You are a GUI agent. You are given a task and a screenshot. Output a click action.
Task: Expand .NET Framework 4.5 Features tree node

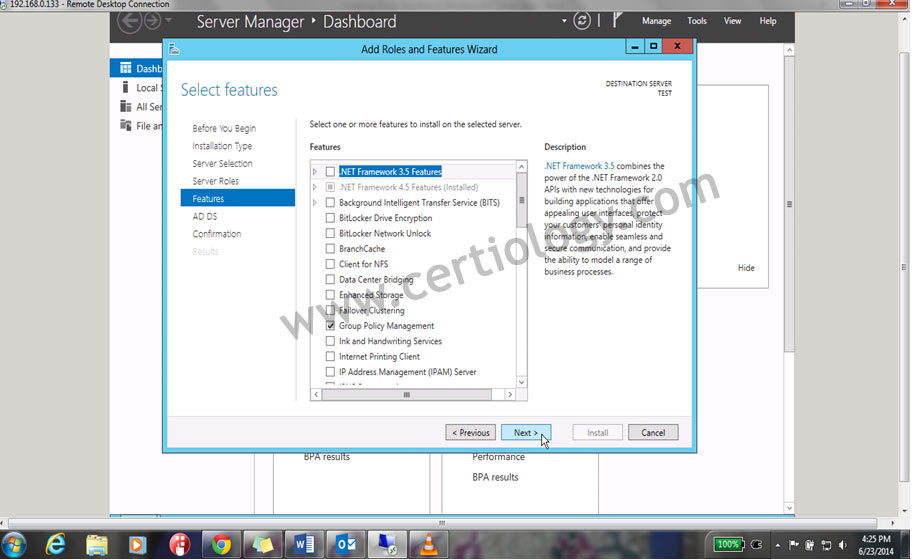(x=315, y=187)
